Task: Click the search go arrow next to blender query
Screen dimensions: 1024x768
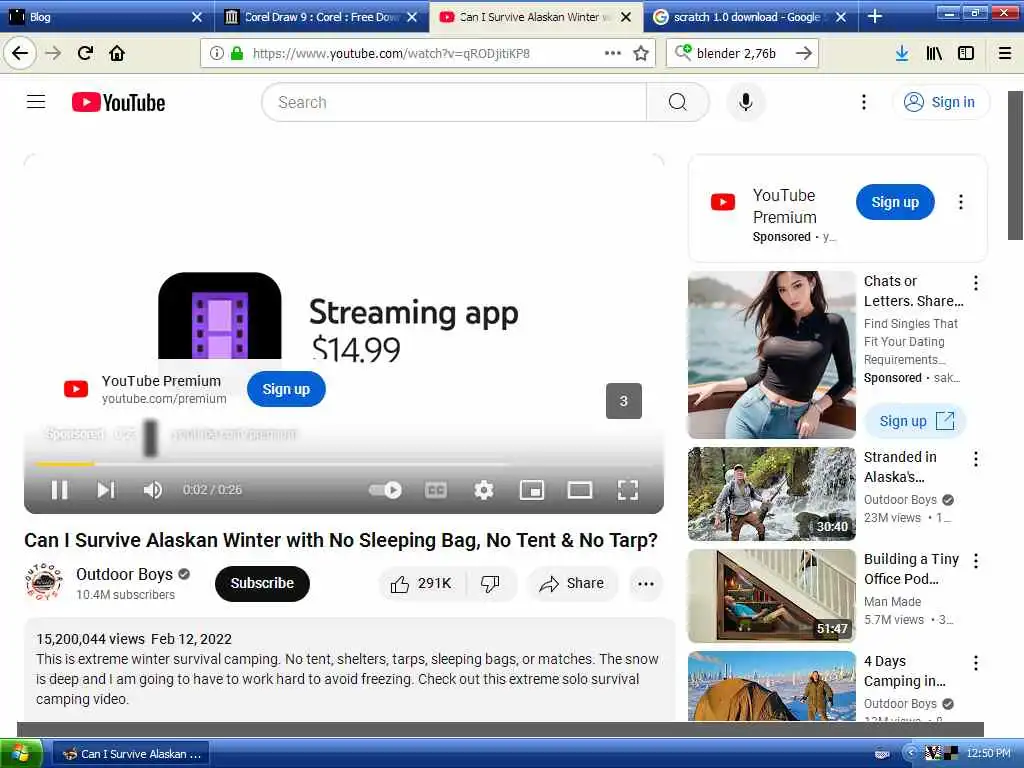Action: [804, 53]
